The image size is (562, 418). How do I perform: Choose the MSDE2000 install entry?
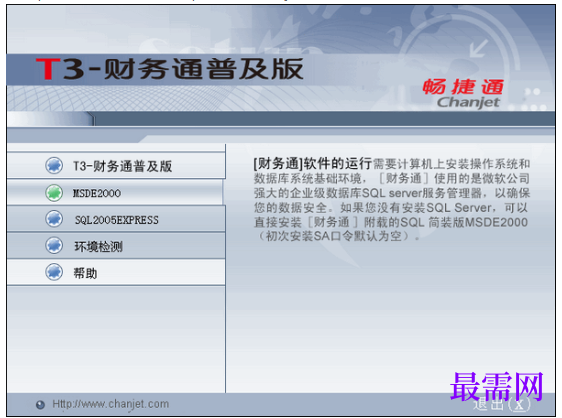115,193
